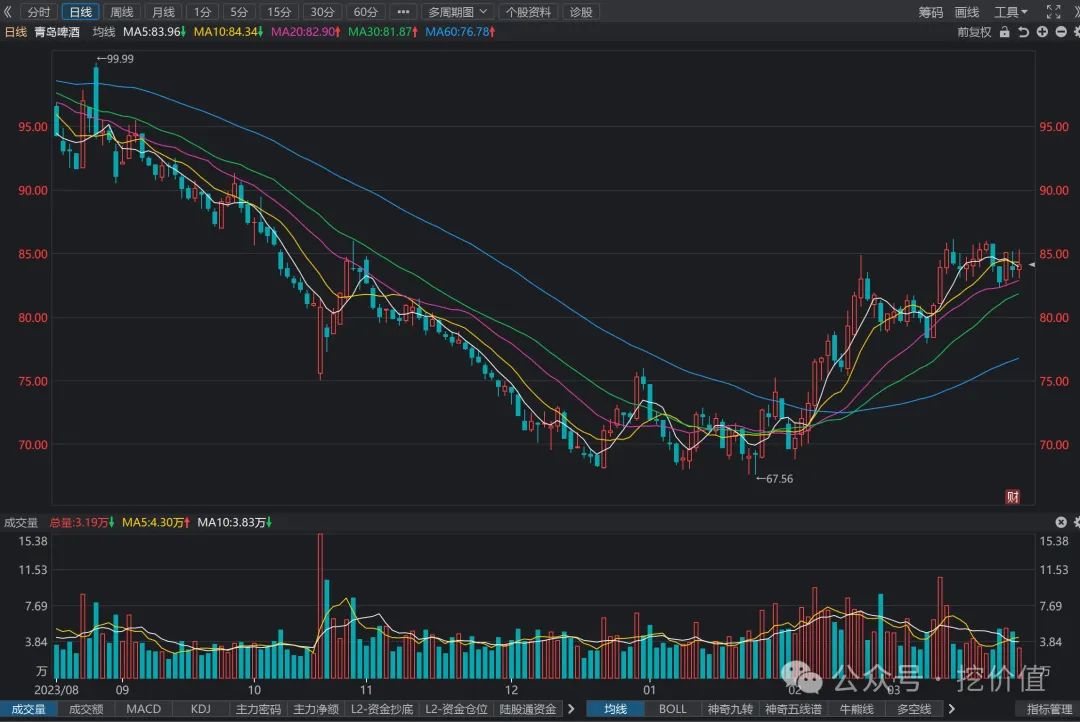This screenshot has width=1080, height=722.
Task: Zoom out chart with minus icon
Action: 1060,32
